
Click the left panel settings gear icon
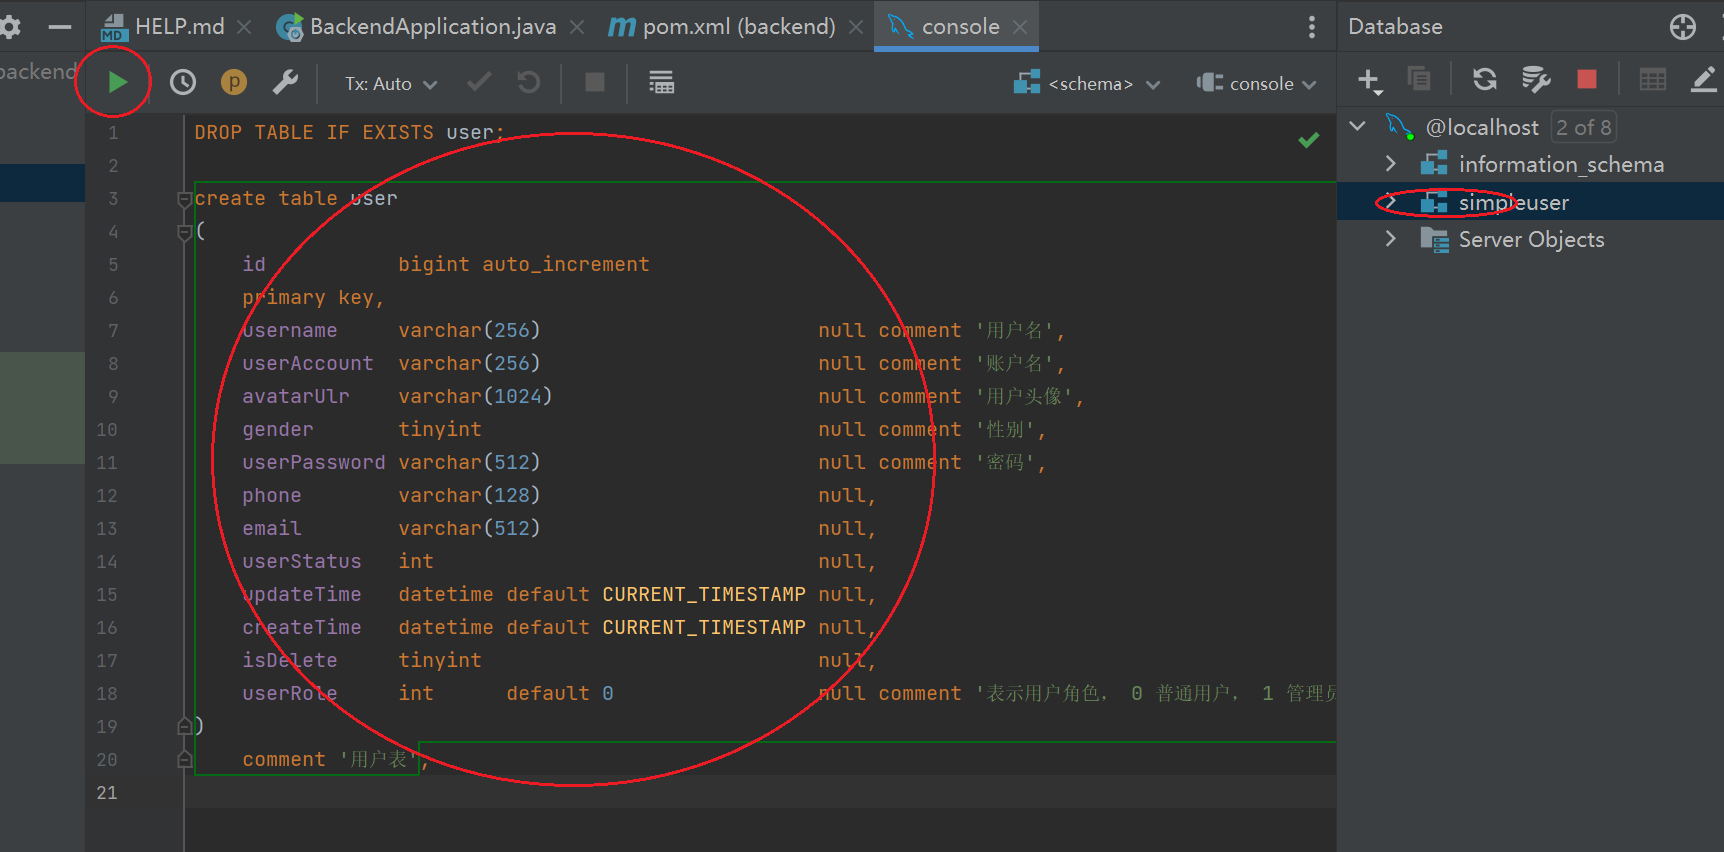10,27
